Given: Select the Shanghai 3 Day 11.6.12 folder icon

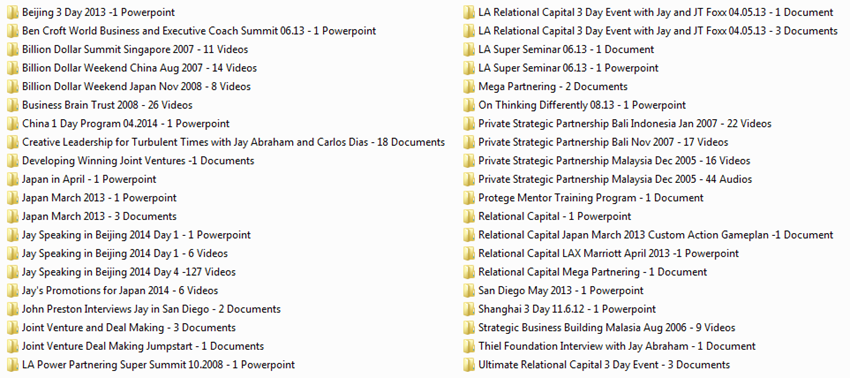Looking at the screenshot, I should tap(469, 310).
